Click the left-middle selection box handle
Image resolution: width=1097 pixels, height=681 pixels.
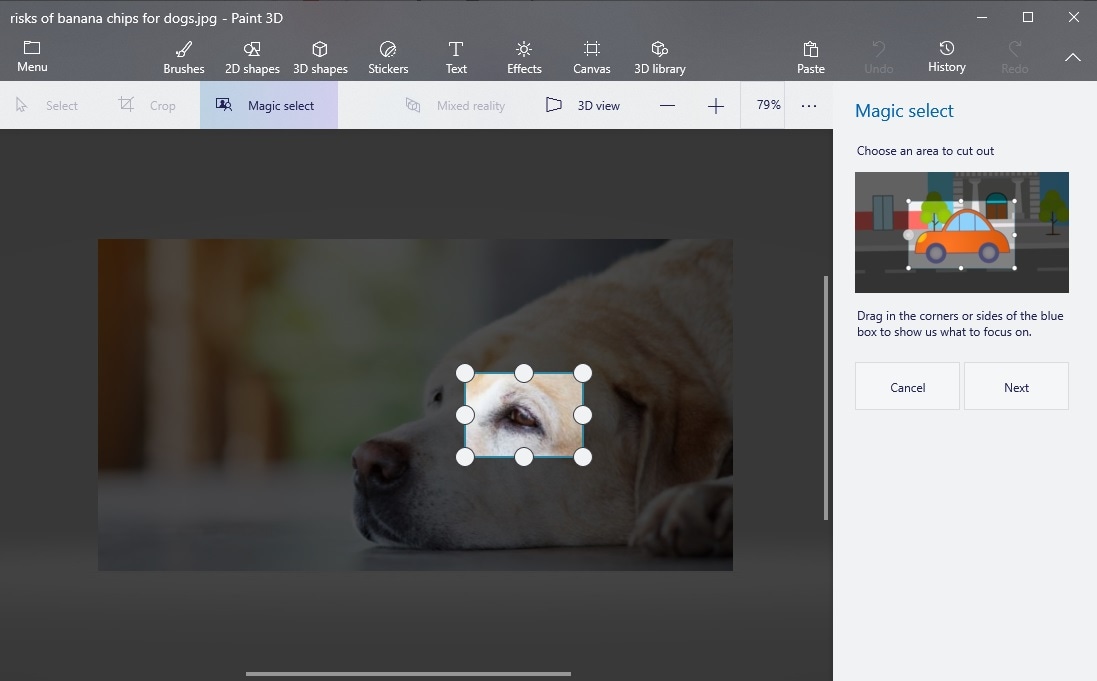[x=465, y=415]
